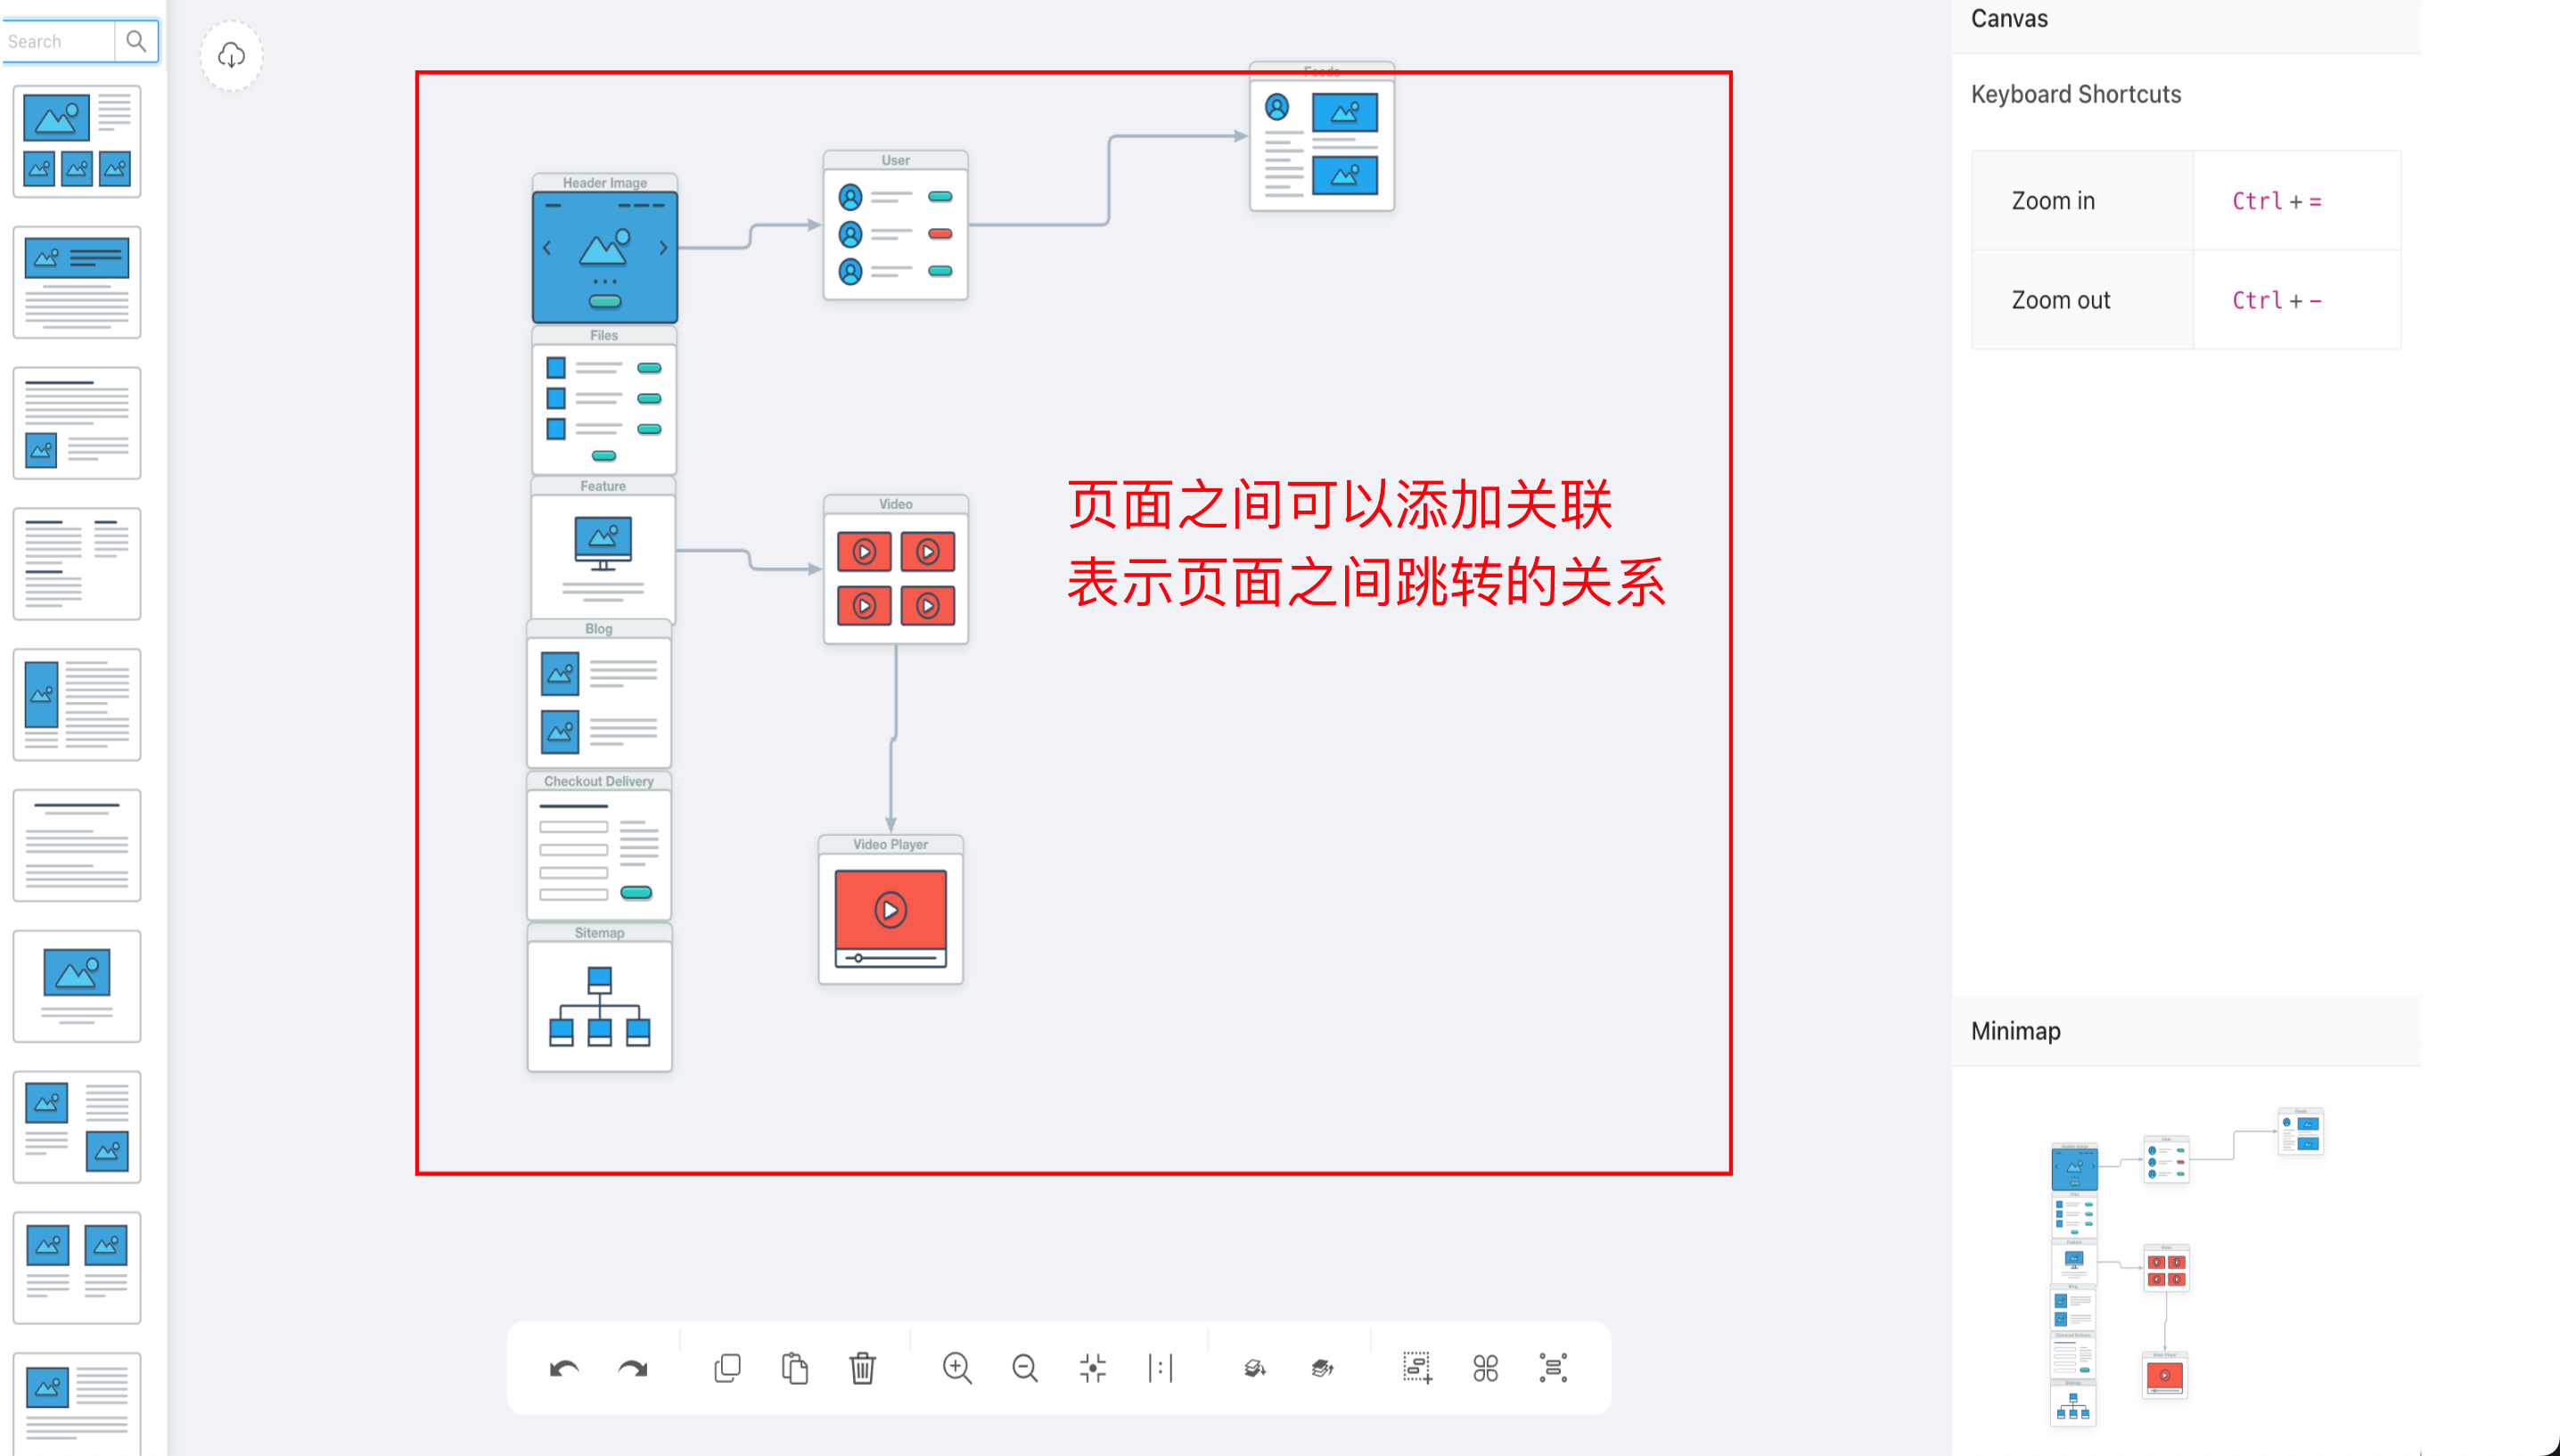
Task: Zoom in using the magnifier plus icon
Action: pyautogui.click(x=957, y=1368)
